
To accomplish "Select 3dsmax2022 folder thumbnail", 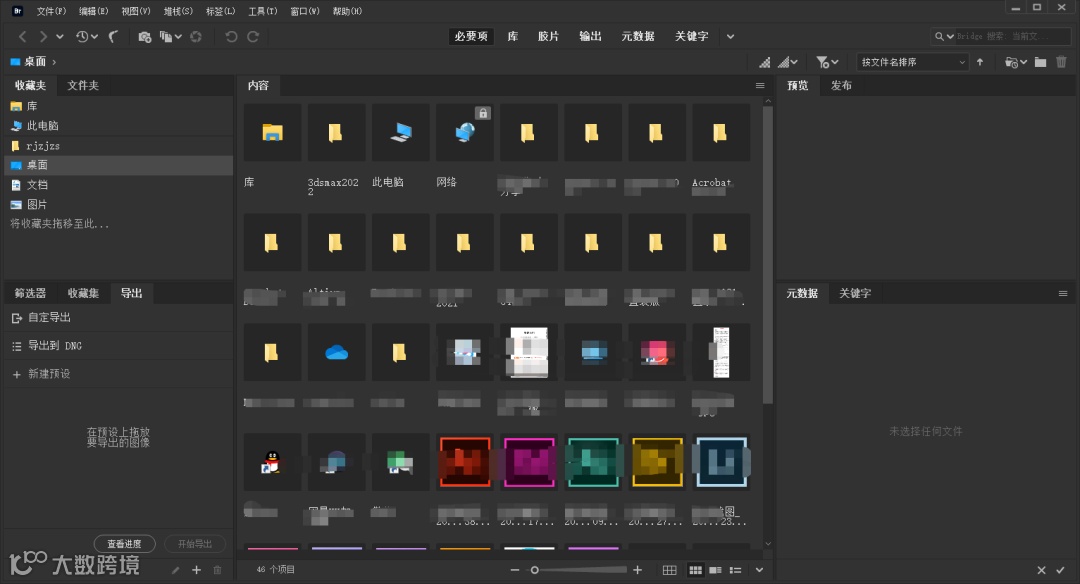I will 336,132.
